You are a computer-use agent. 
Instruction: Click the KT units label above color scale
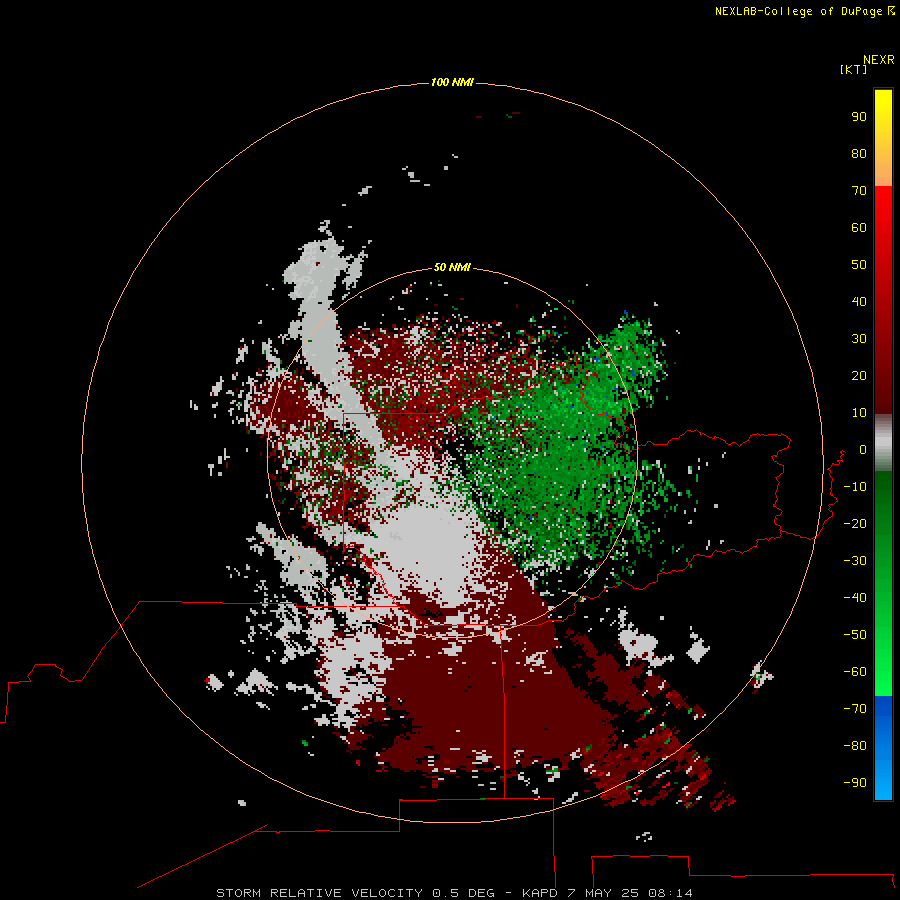click(853, 69)
